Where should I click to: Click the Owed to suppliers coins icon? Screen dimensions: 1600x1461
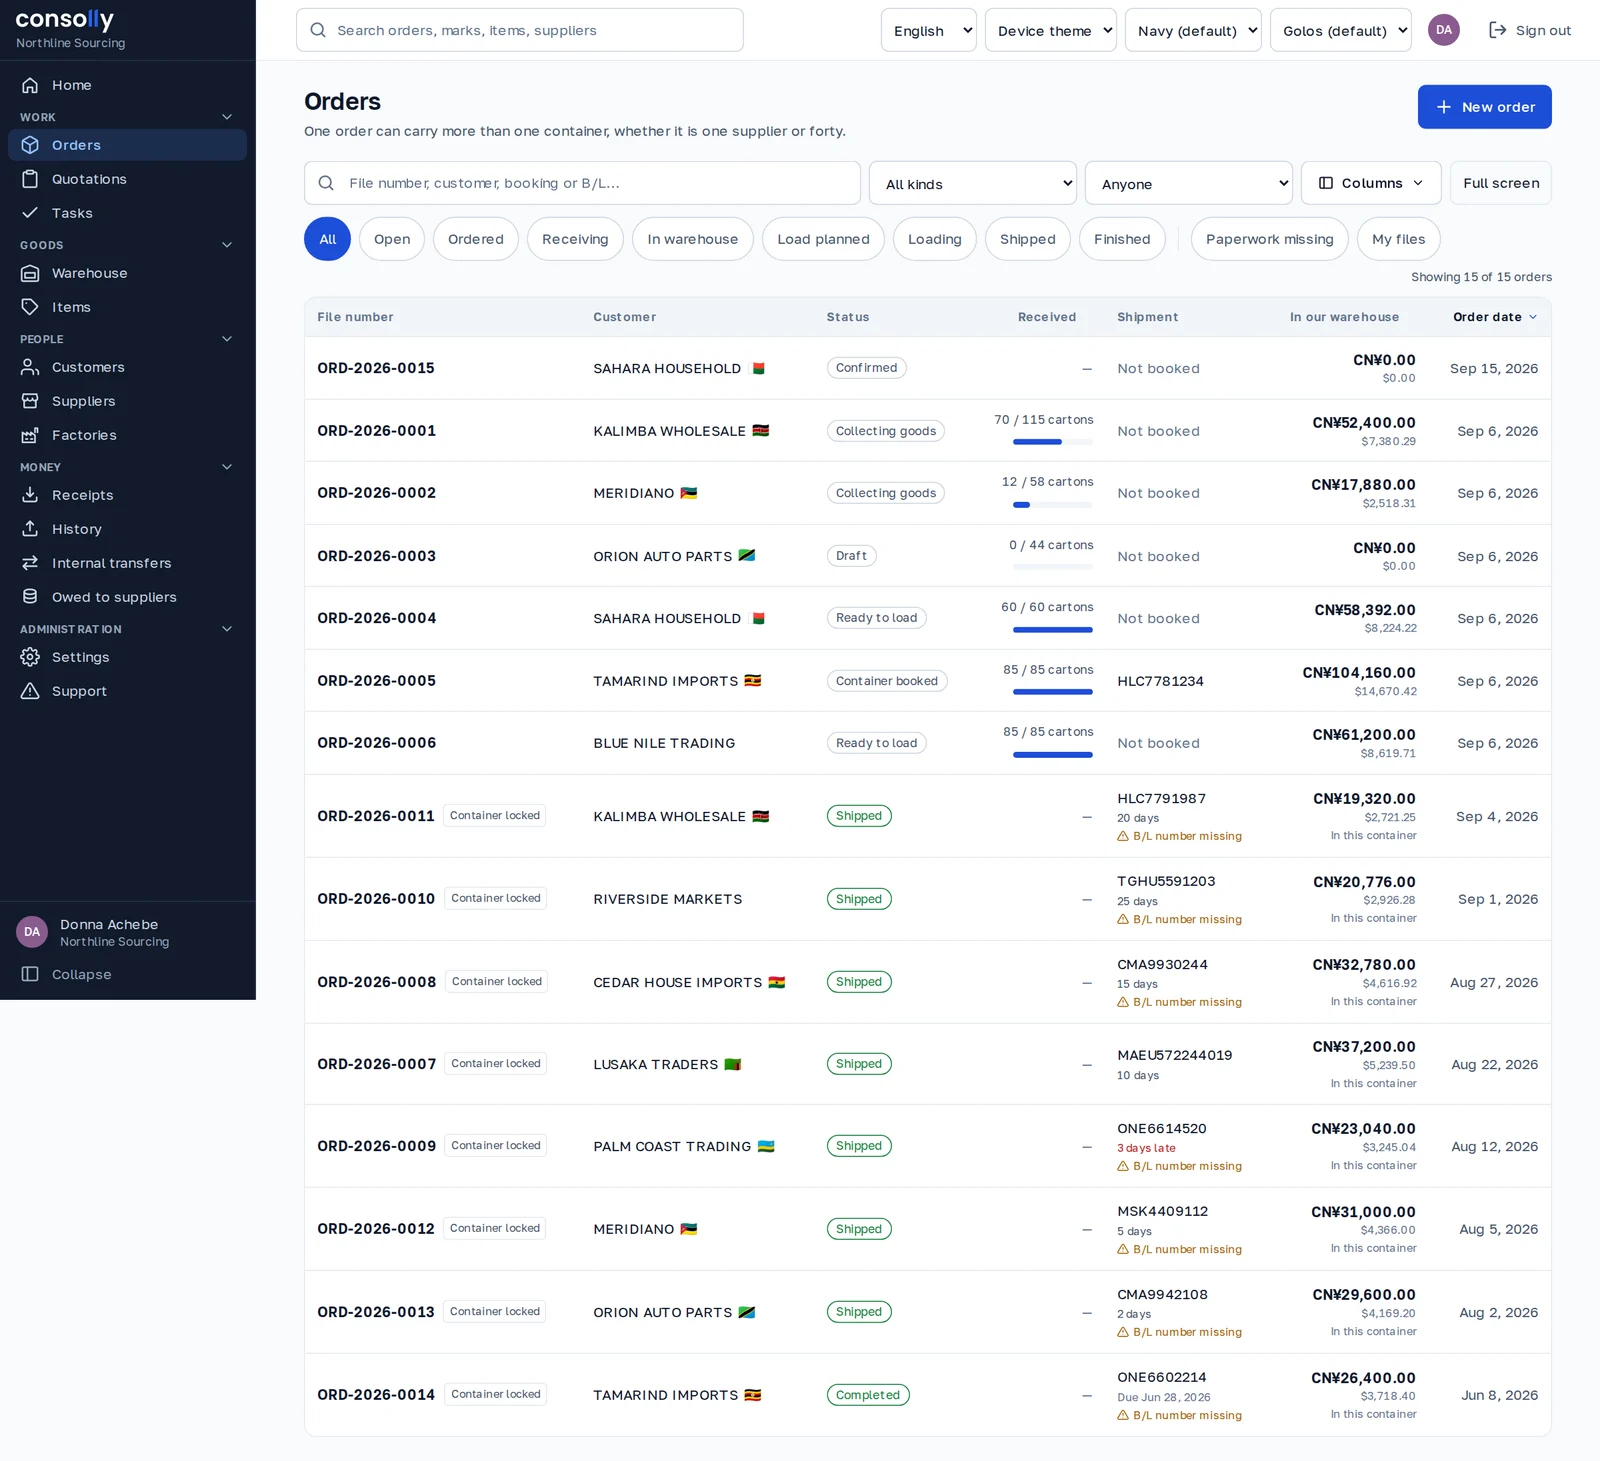tap(30, 597)
